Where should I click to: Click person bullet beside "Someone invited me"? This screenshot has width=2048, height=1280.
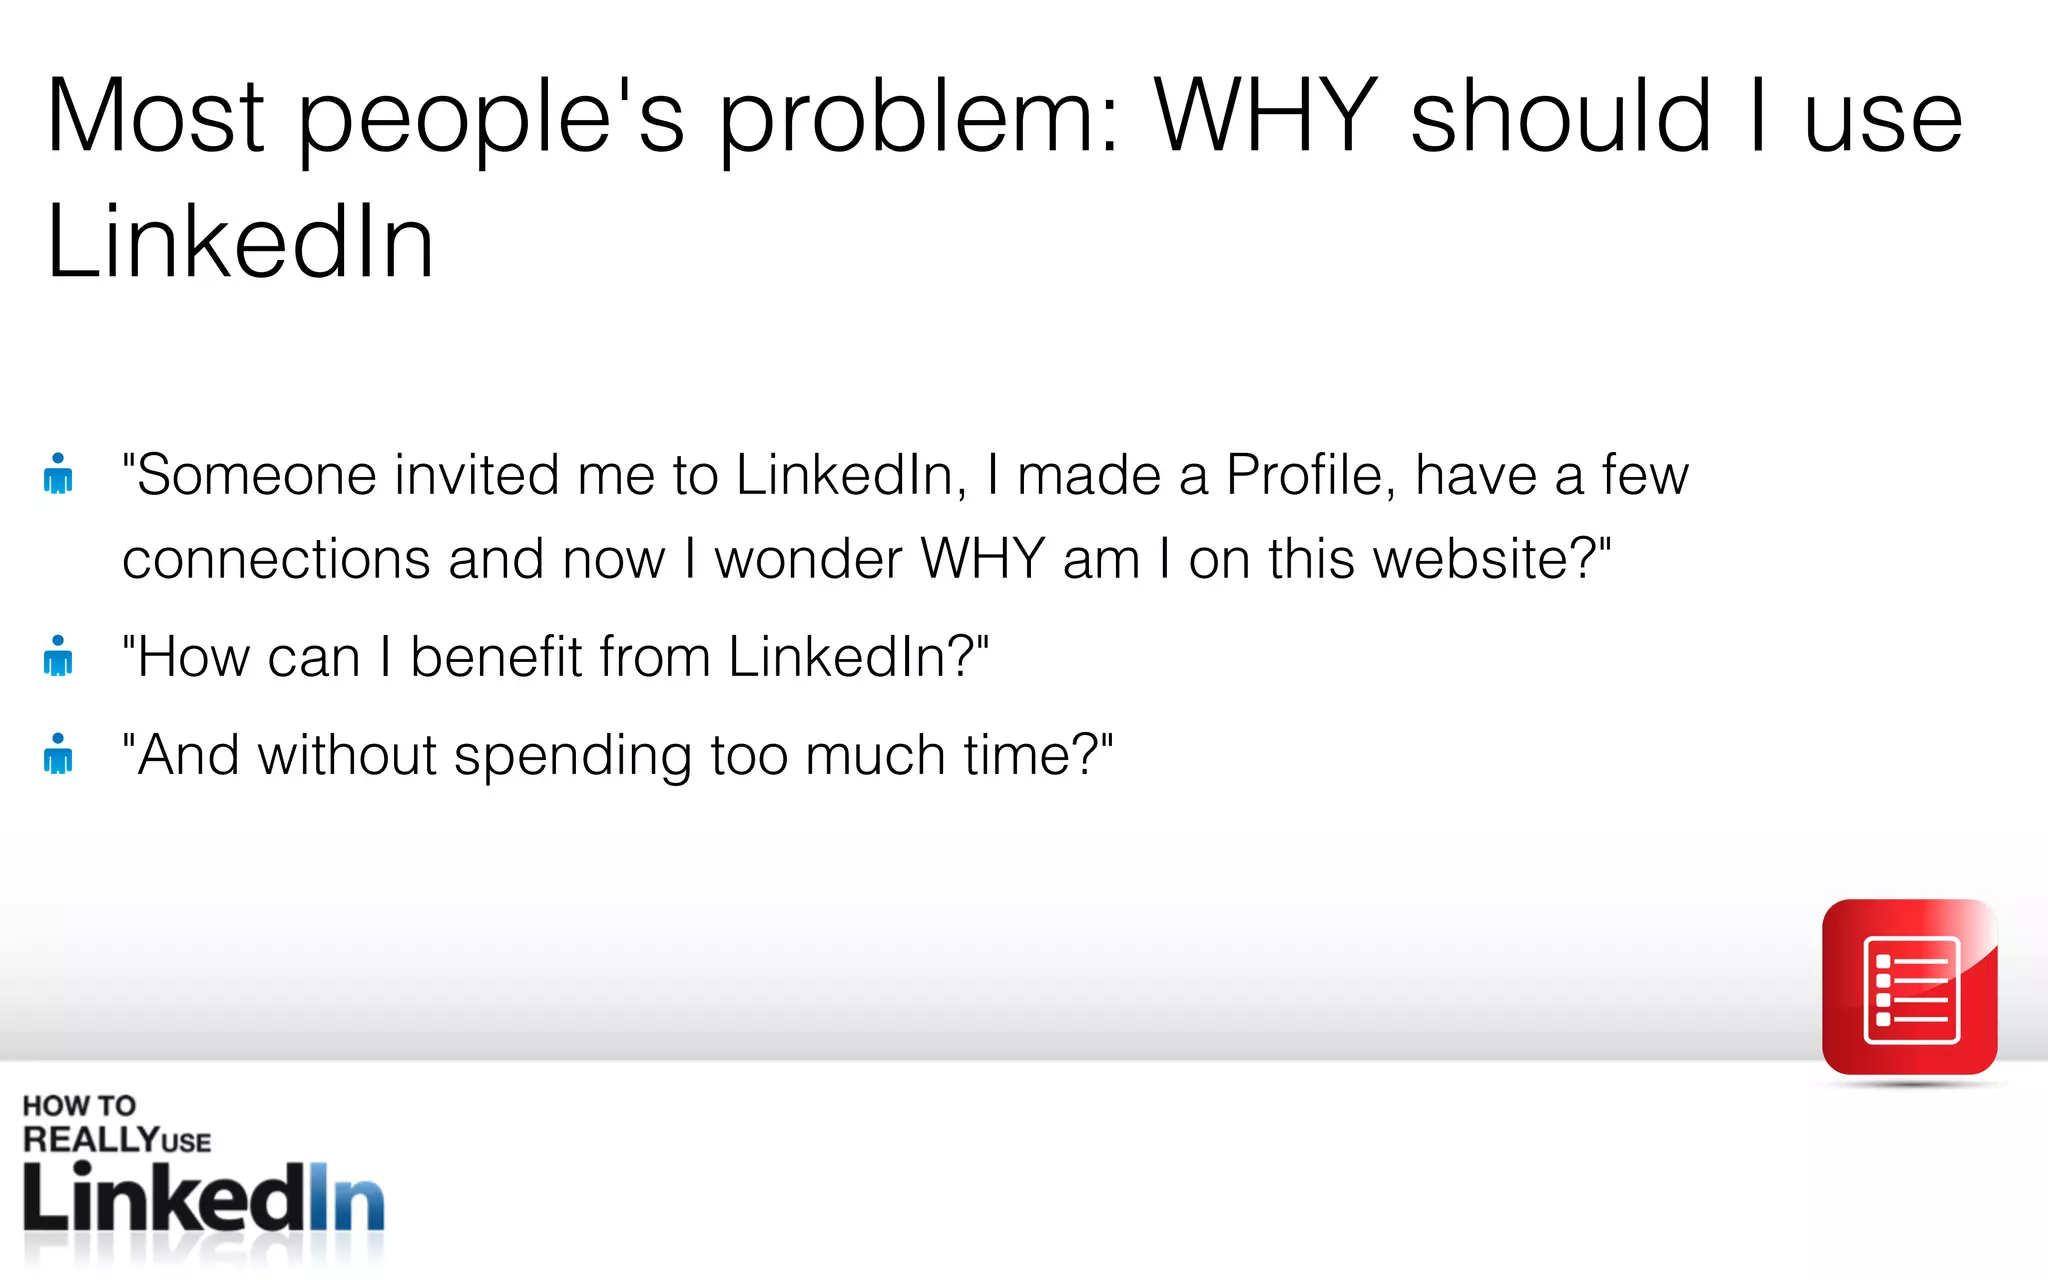58,474
